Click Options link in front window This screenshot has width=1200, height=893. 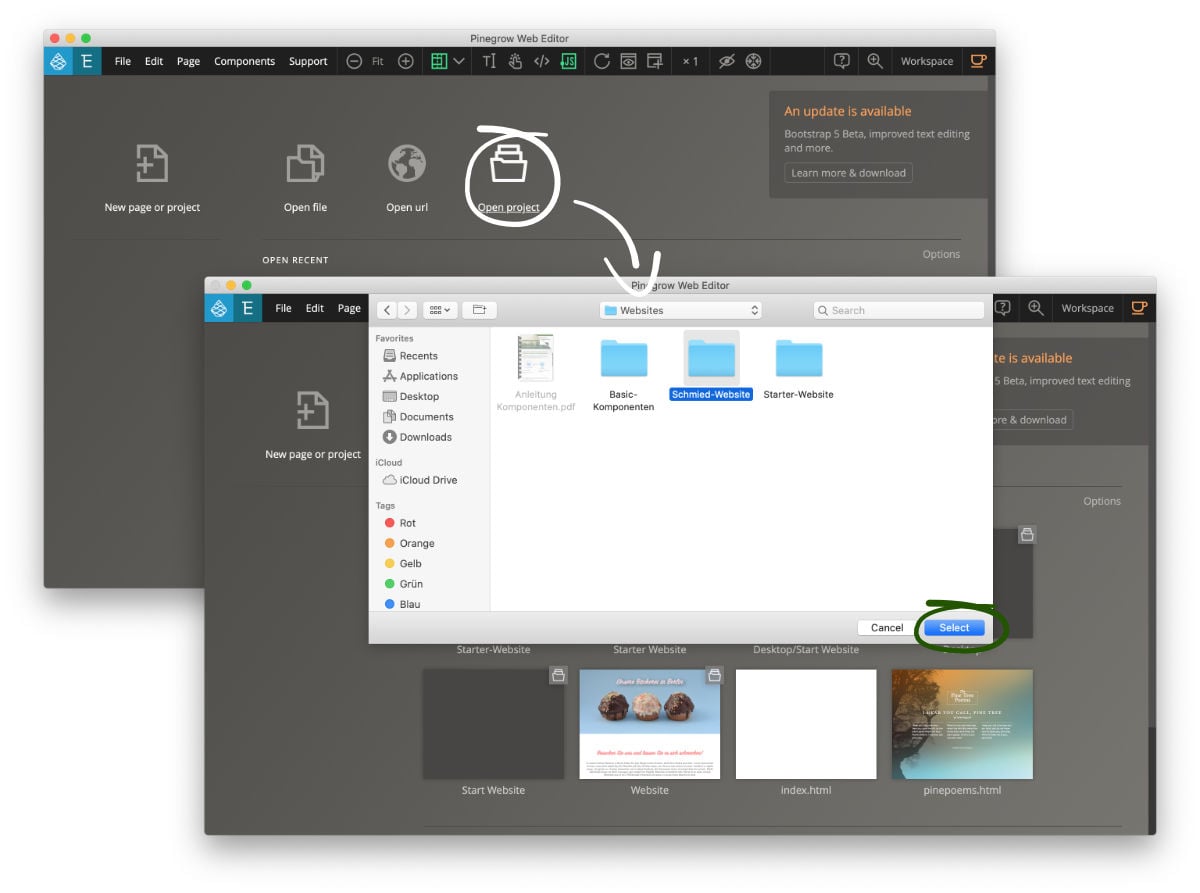click(1102, 501)
